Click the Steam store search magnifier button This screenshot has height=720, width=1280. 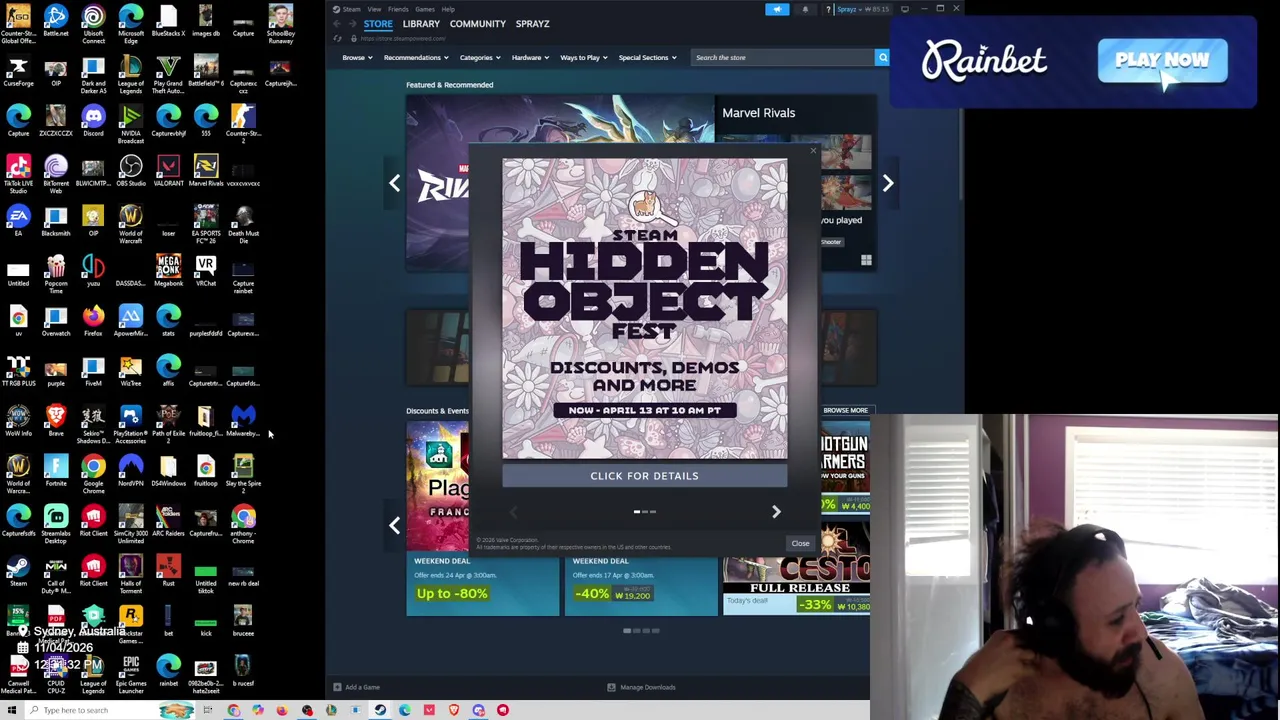tap(882, 57)
